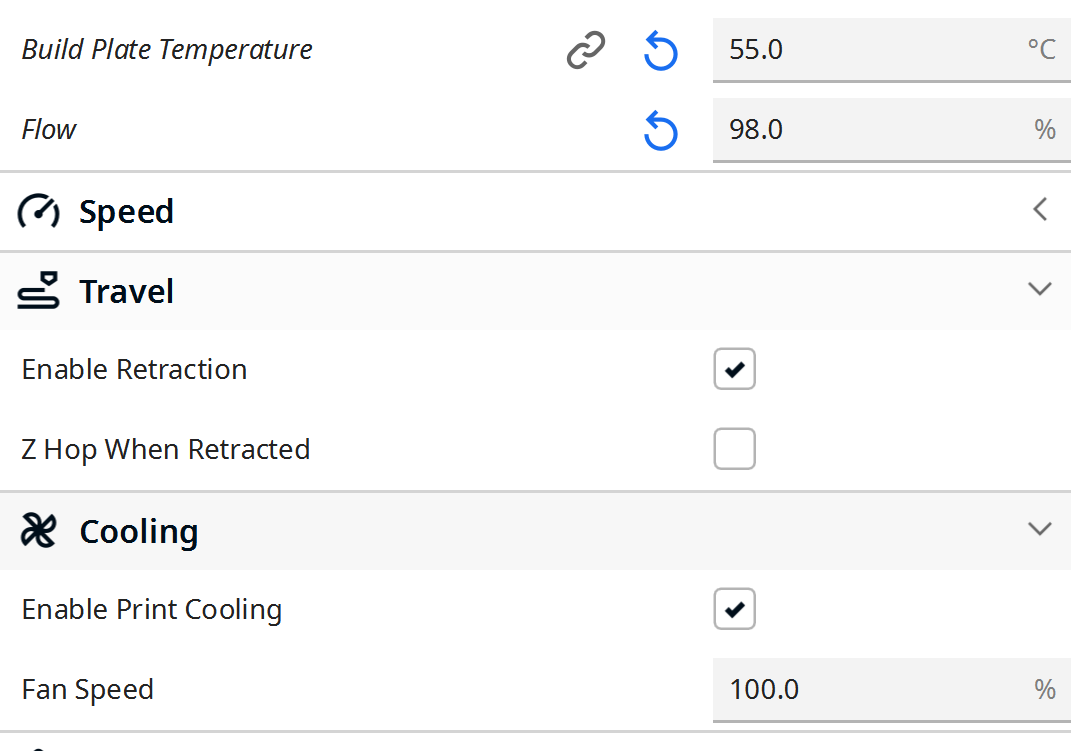Reset the Flow value with the blue arrow
Viewport: 1084px width, 751px height.
pyautogui.click(x=660, y=130)
